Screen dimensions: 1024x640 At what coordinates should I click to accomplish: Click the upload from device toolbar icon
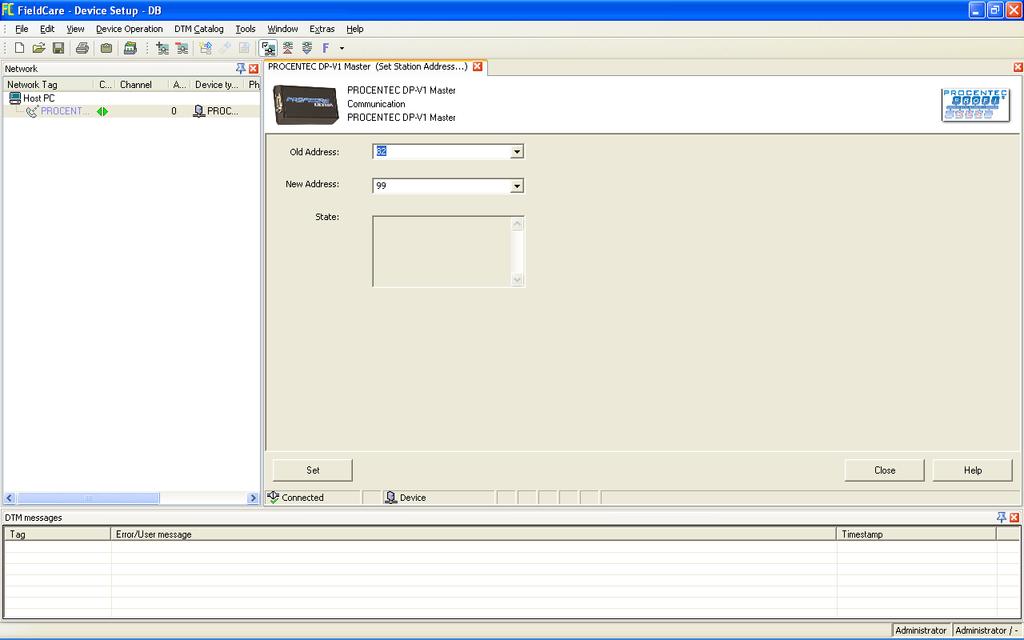point(287,48)
